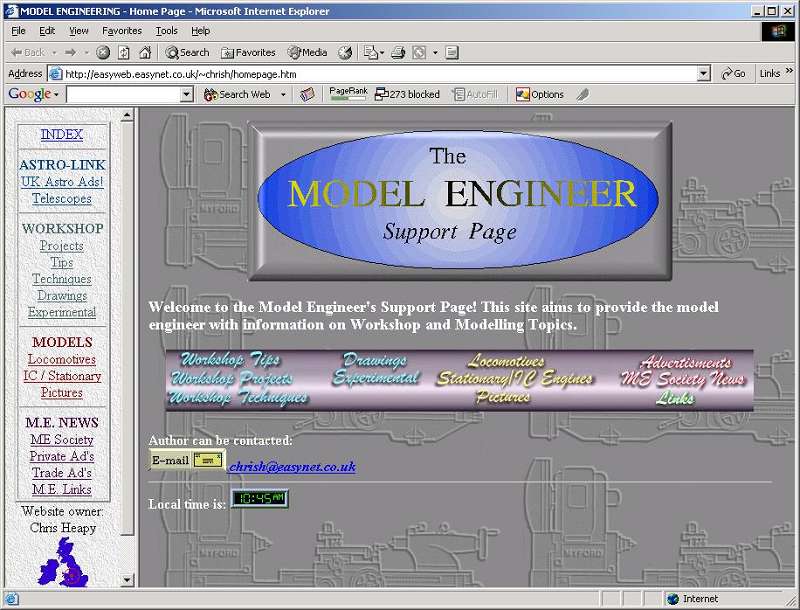Open the Tools menu
The image size is (800, 610).
(x=166, y=31)
